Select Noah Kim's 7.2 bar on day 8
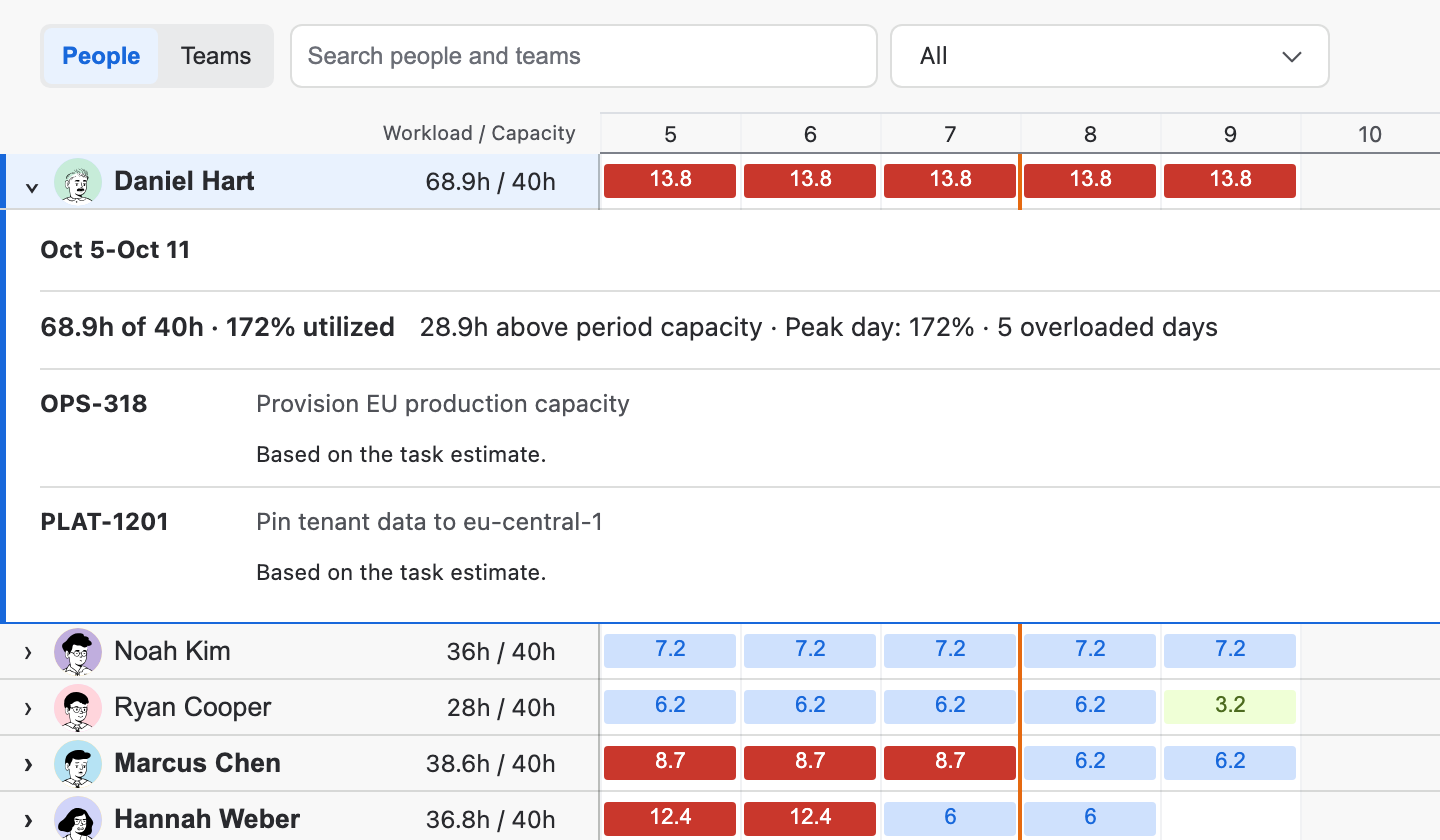Image resolution: width=1440 pixels, height=840 pixels. point(1090,651)
